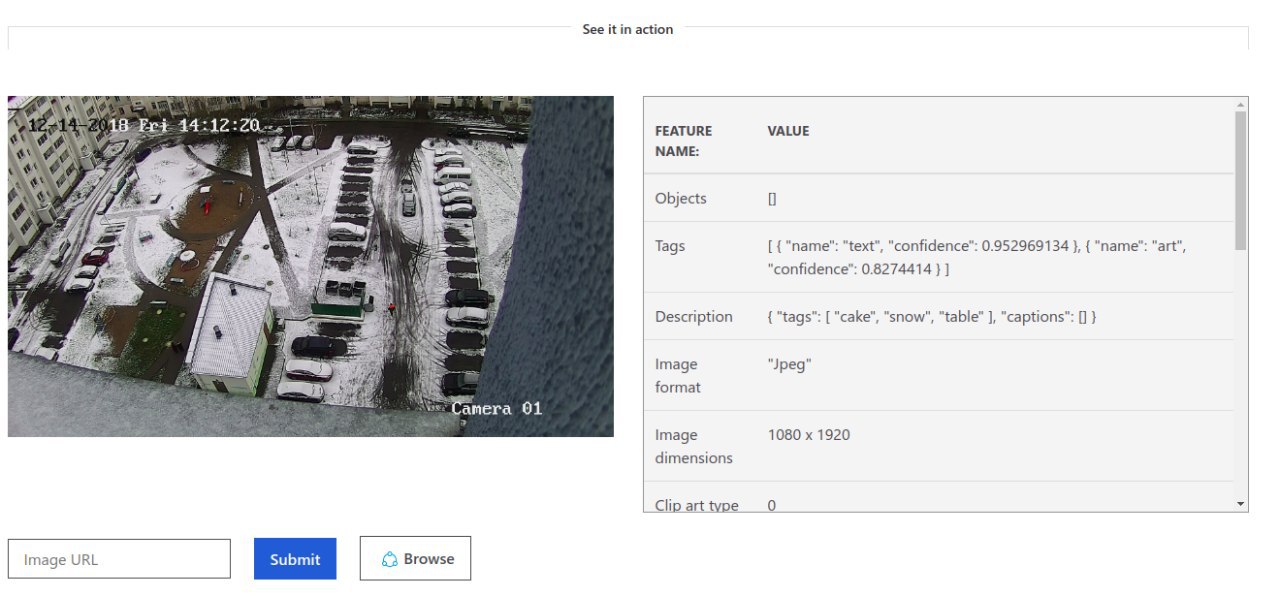
Task: Click the Image format row label
Action: tap(677, 375)
